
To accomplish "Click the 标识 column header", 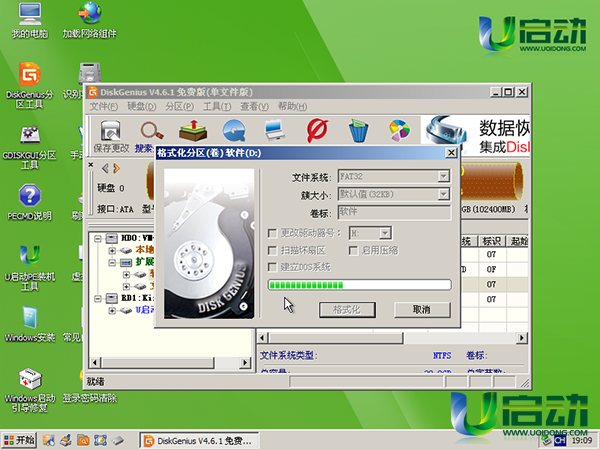I will click(x=492, y=241).
